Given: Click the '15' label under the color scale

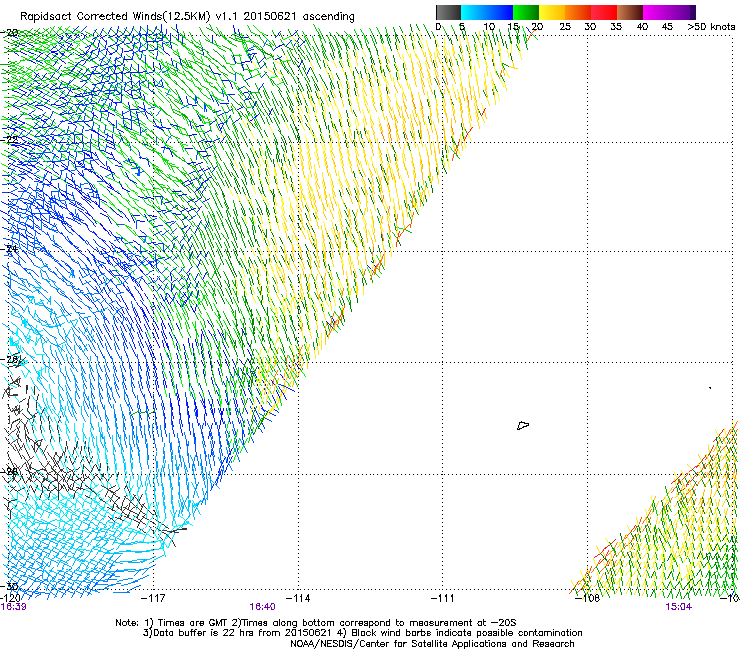Looking at the screenshot, I should [513, 27].
